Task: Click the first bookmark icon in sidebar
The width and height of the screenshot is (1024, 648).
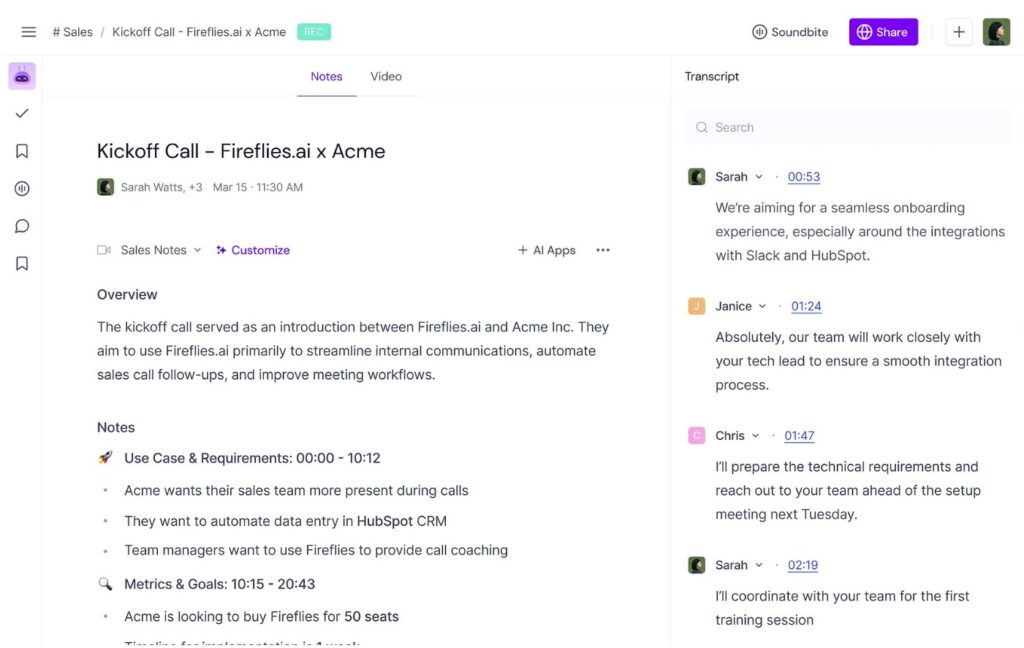Action: [22, 151]
